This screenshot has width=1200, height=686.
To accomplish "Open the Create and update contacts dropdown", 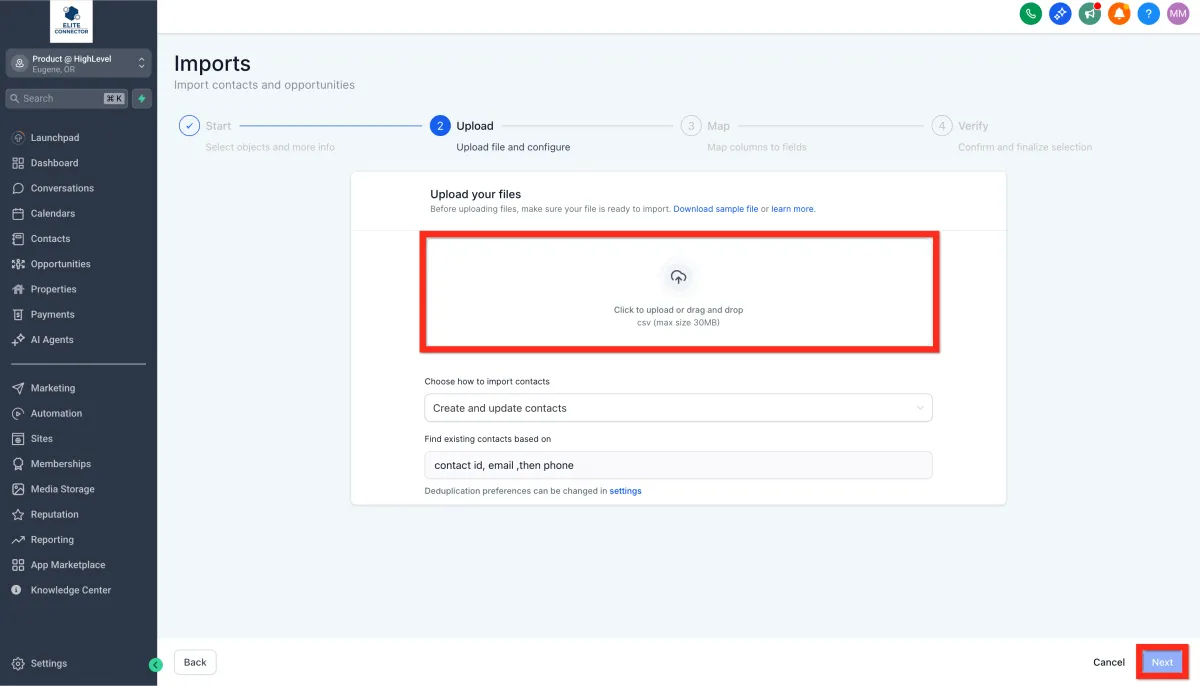I will [678, 408].
